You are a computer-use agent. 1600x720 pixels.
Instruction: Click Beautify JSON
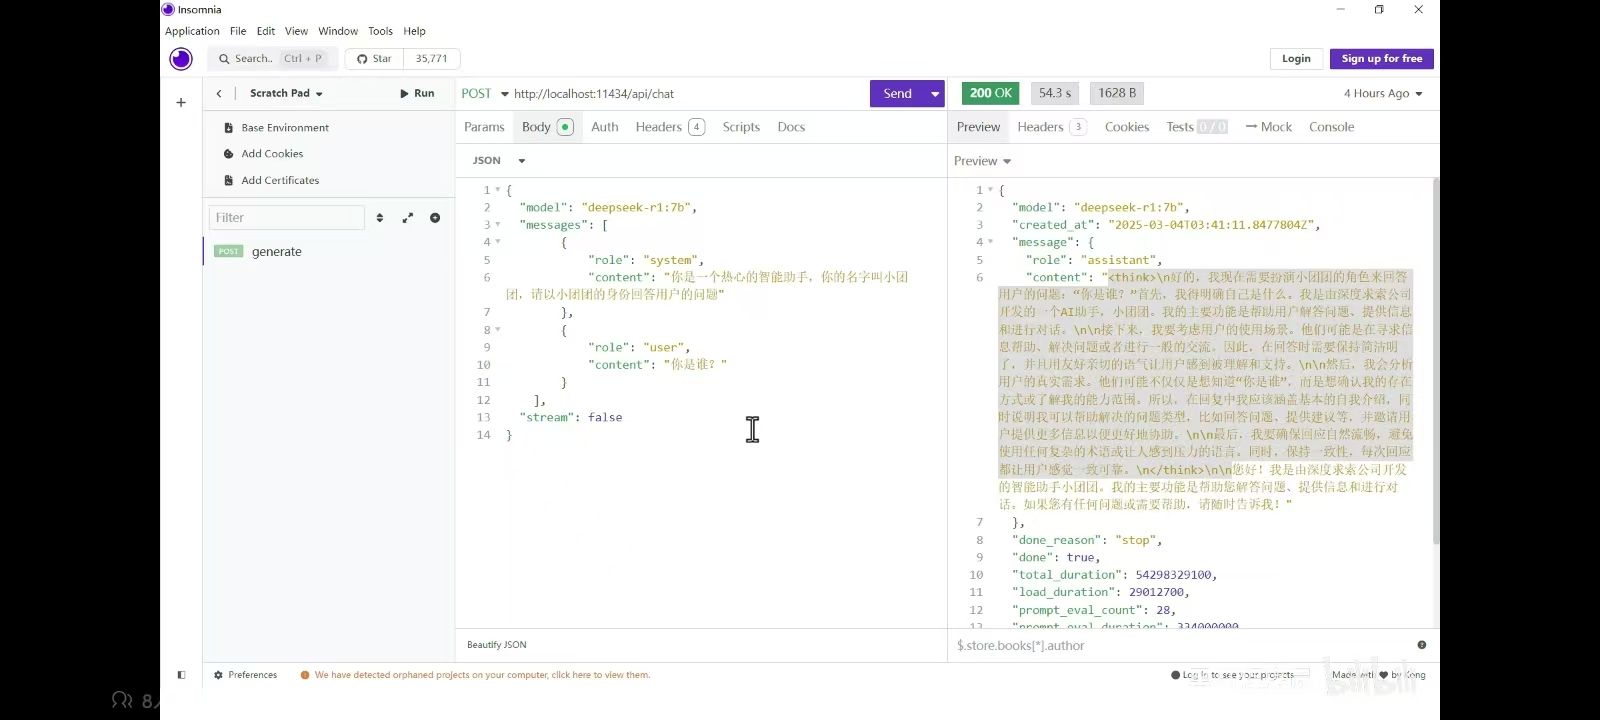click(x=497, y=645)
